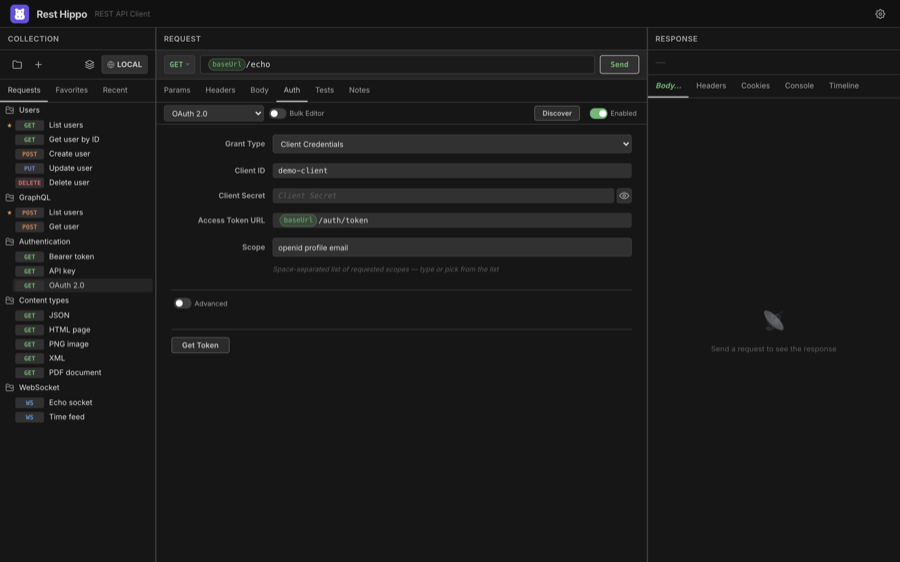Select the Requests tab in Collection
Image resolution: width=900 pixels, height=562 pixels.
pos(24,90)
